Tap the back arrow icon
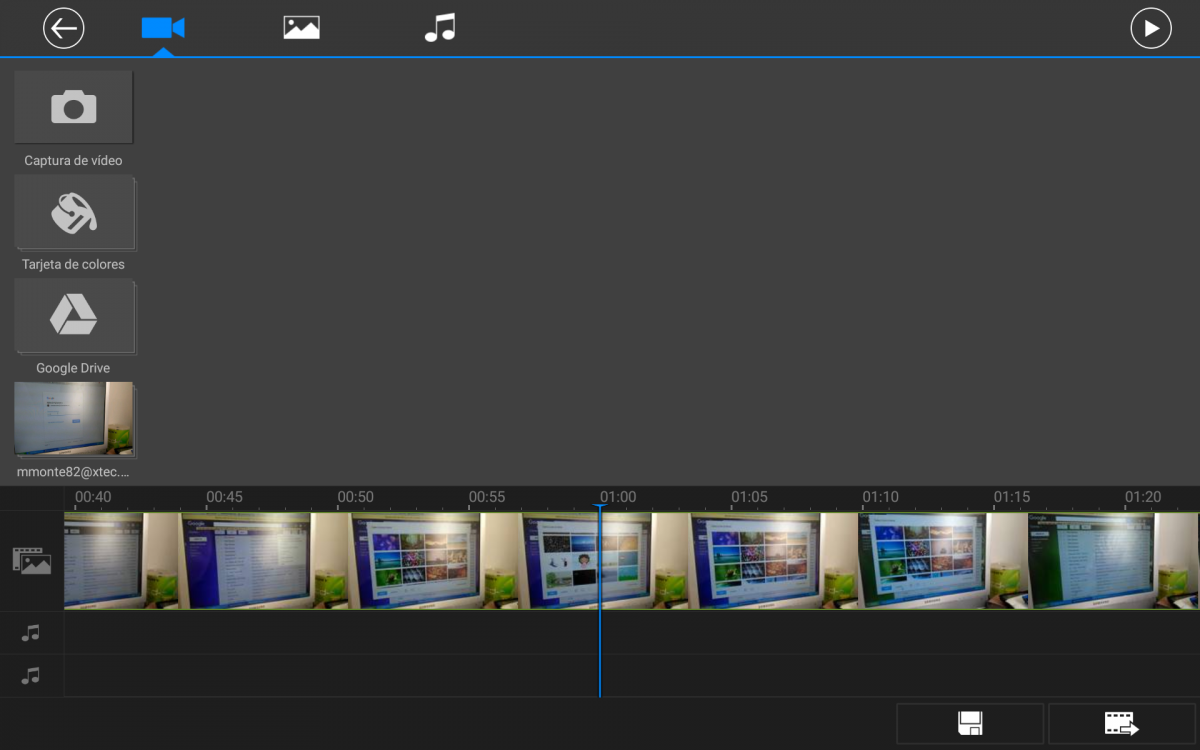This screenshot has height=750, width=1200. tap(64, 28)
